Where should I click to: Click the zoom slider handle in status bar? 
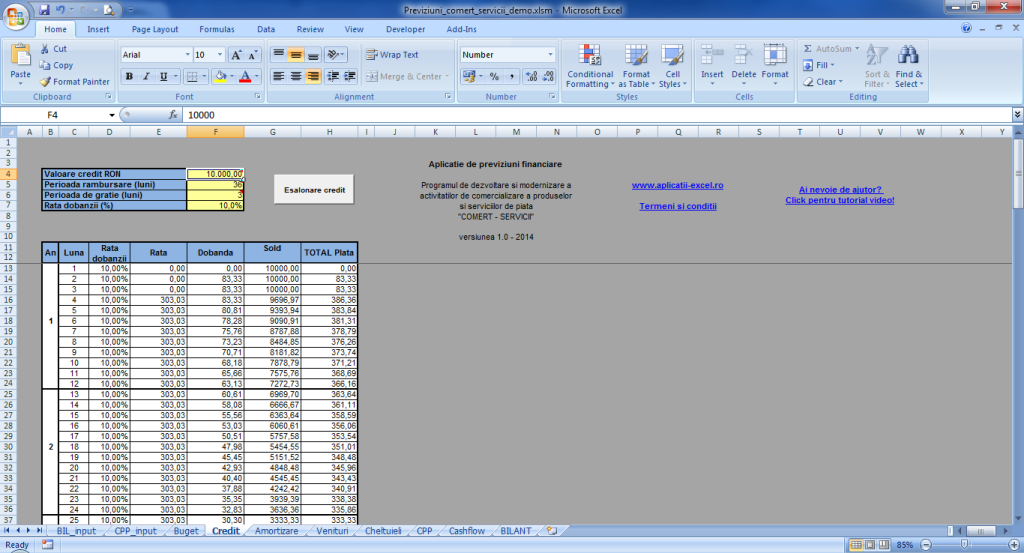pos(964,545)
